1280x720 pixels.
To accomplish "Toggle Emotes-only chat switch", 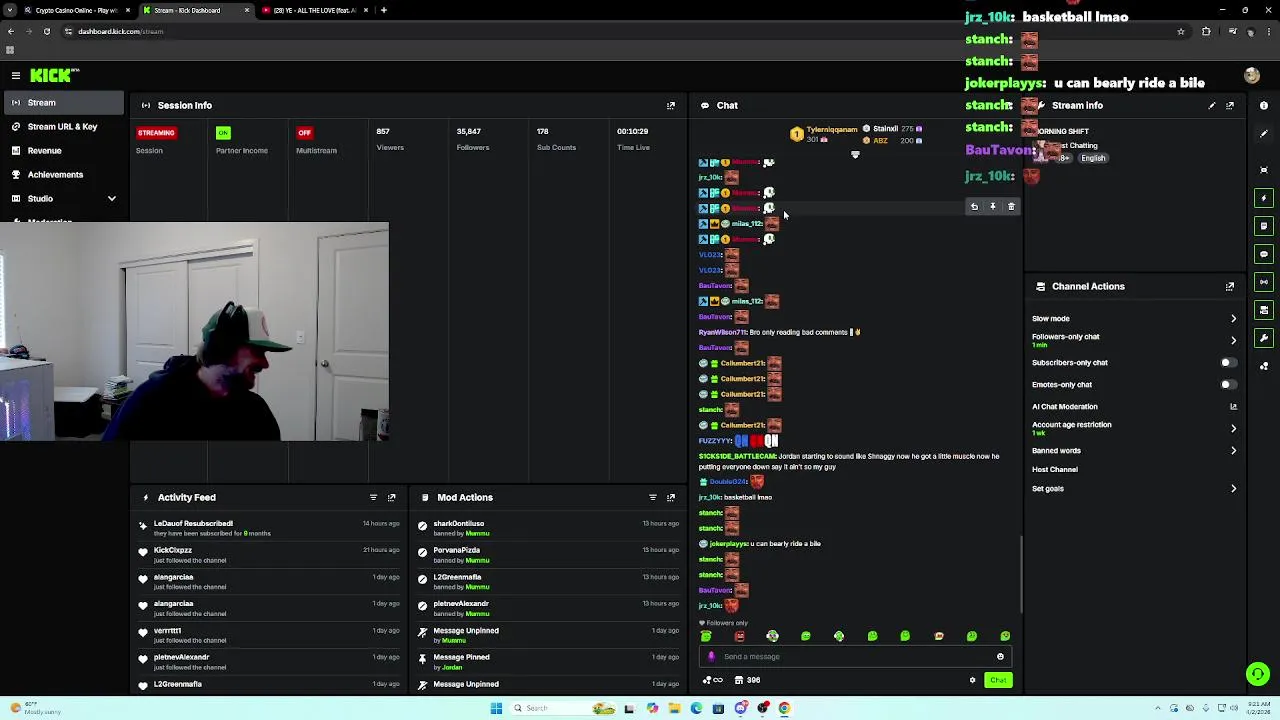I will click(1228, 385).
